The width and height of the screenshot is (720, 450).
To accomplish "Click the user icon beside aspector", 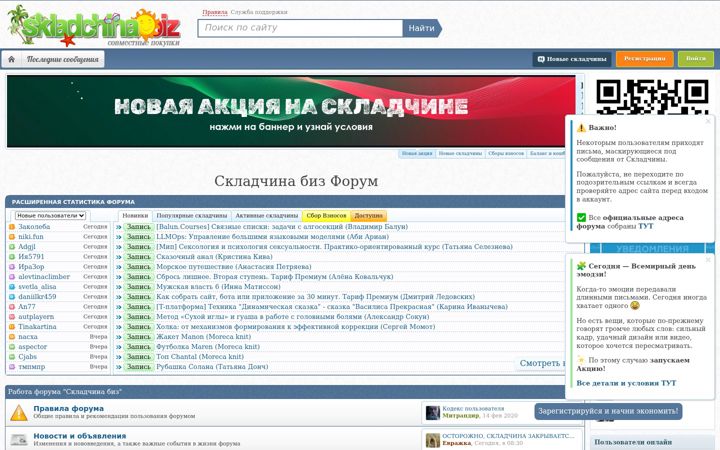I will 12,347.
